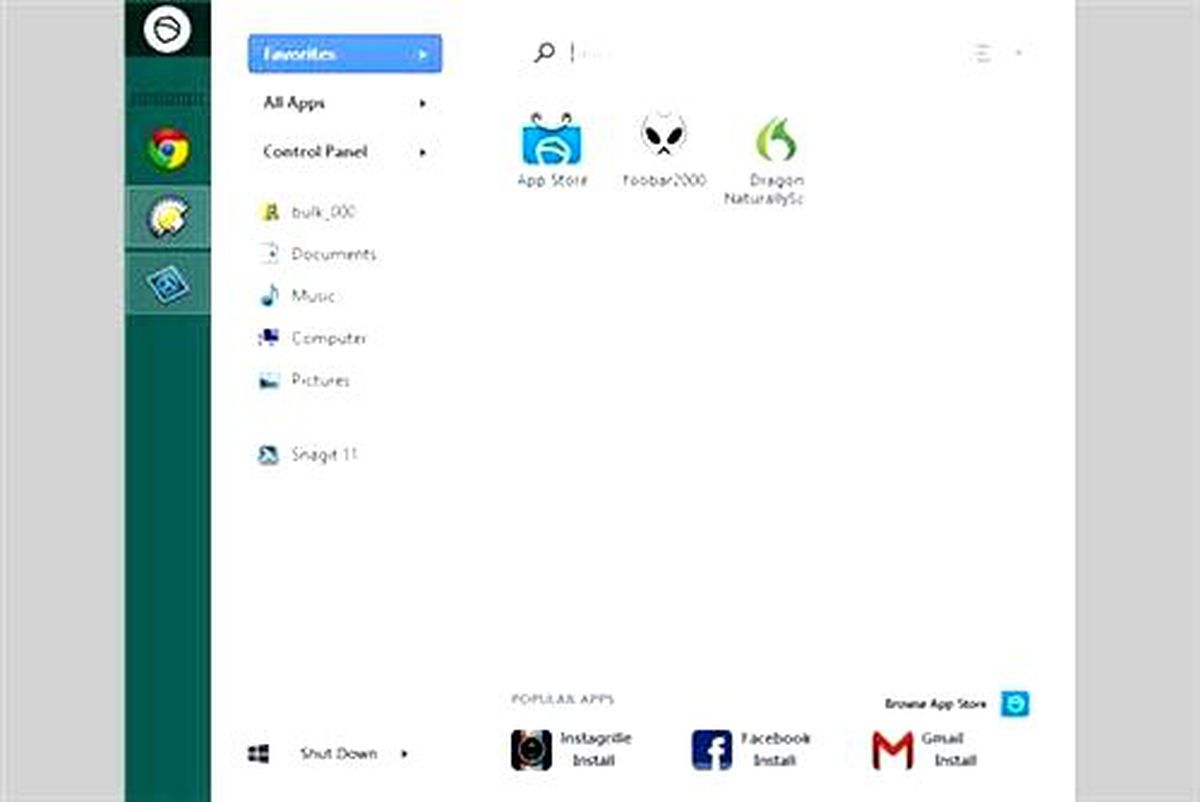Click the Windows logo beside Shut Down
This screenshot has height=802, width=1200.
click(258, 753)
